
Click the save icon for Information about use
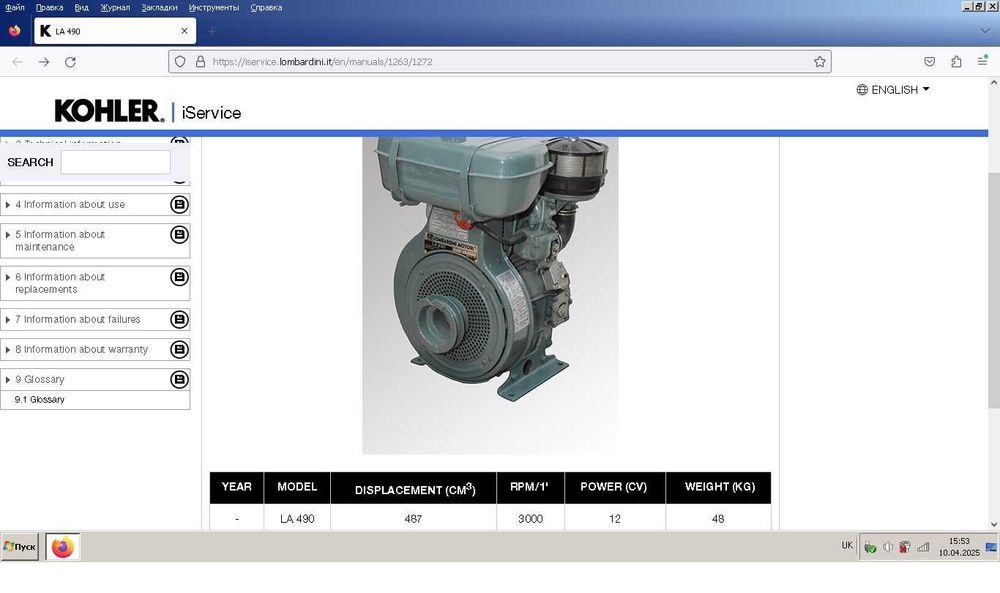179,204
